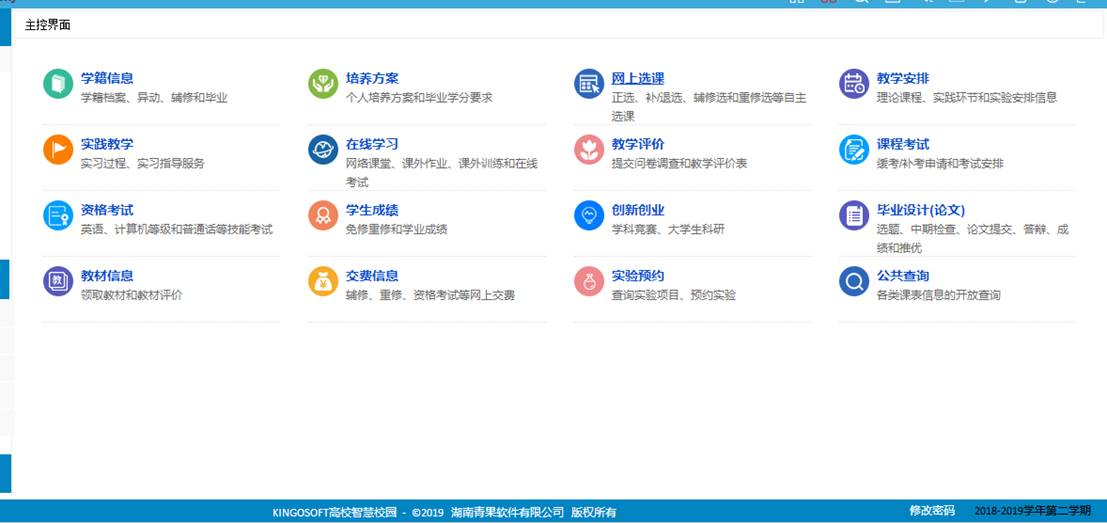Open the 教材信息 title link

[x=107, y=275]
